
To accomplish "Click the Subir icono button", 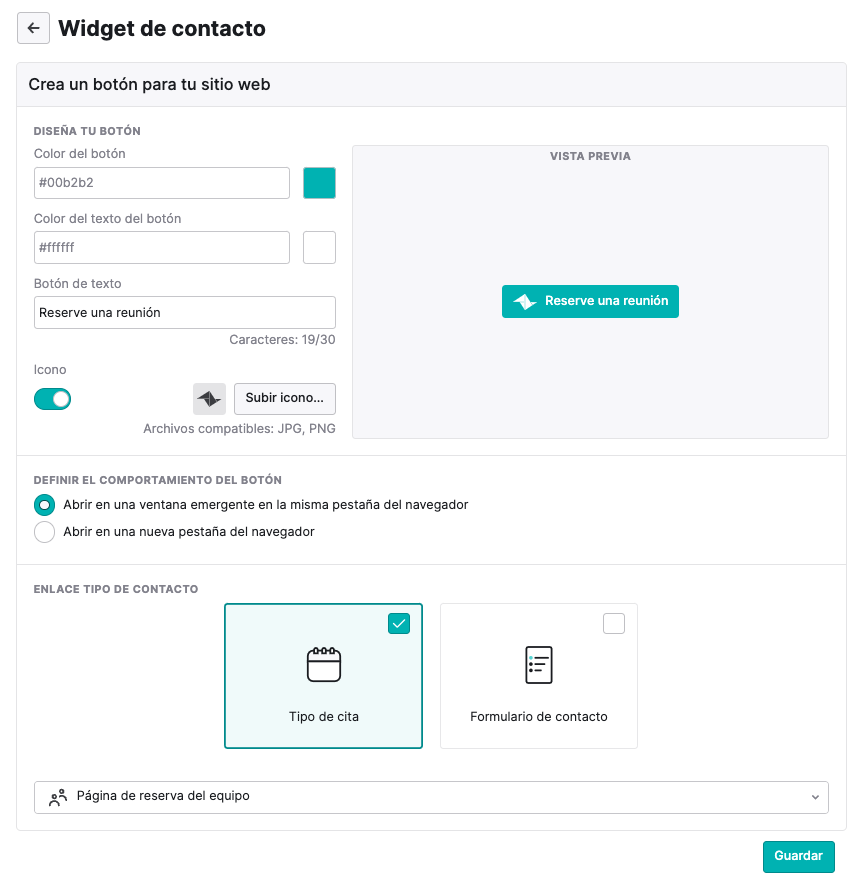I will tap(285, 398).
